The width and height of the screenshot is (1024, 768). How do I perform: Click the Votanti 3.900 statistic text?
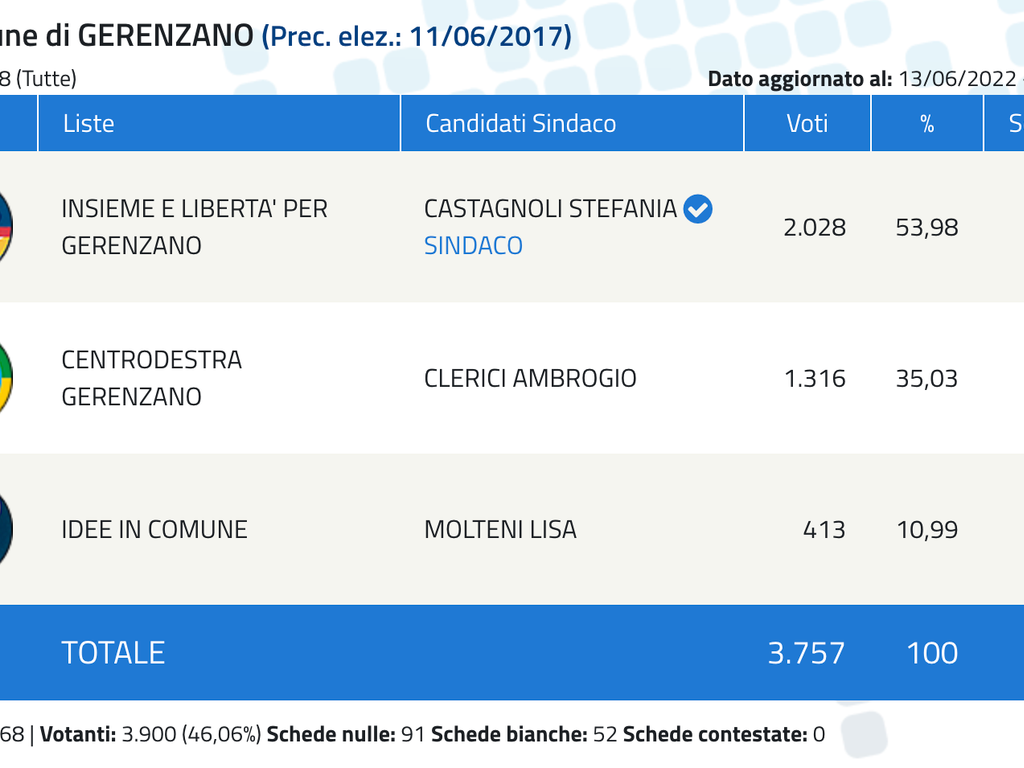pyautogui.click(x=150, y=734)
